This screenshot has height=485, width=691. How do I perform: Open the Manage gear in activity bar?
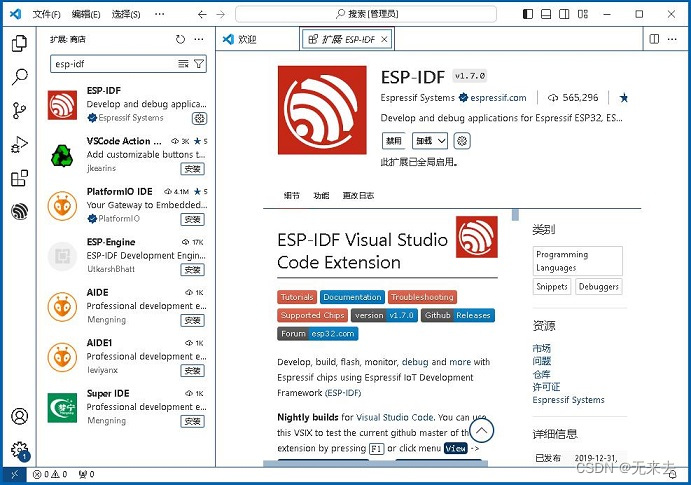[x=19, y=450]
